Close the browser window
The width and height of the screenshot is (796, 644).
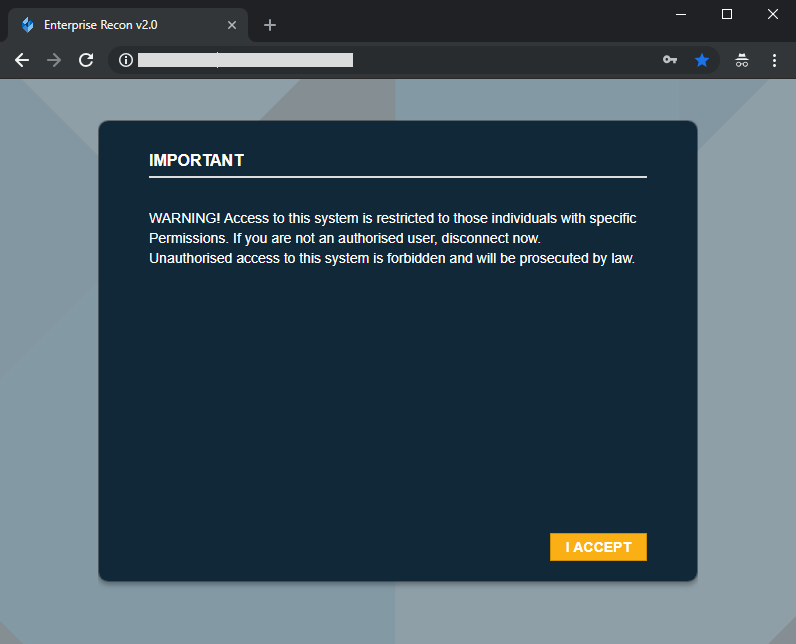tap(773, 14)
